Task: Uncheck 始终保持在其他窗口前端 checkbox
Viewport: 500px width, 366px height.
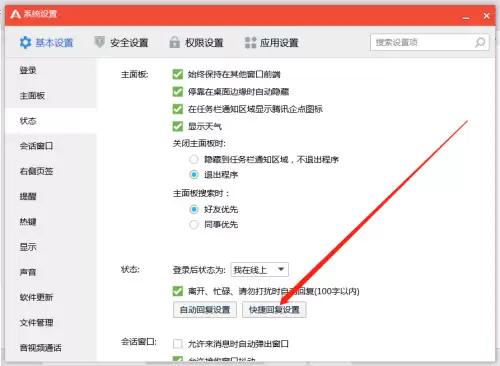Action: (178, 74)
